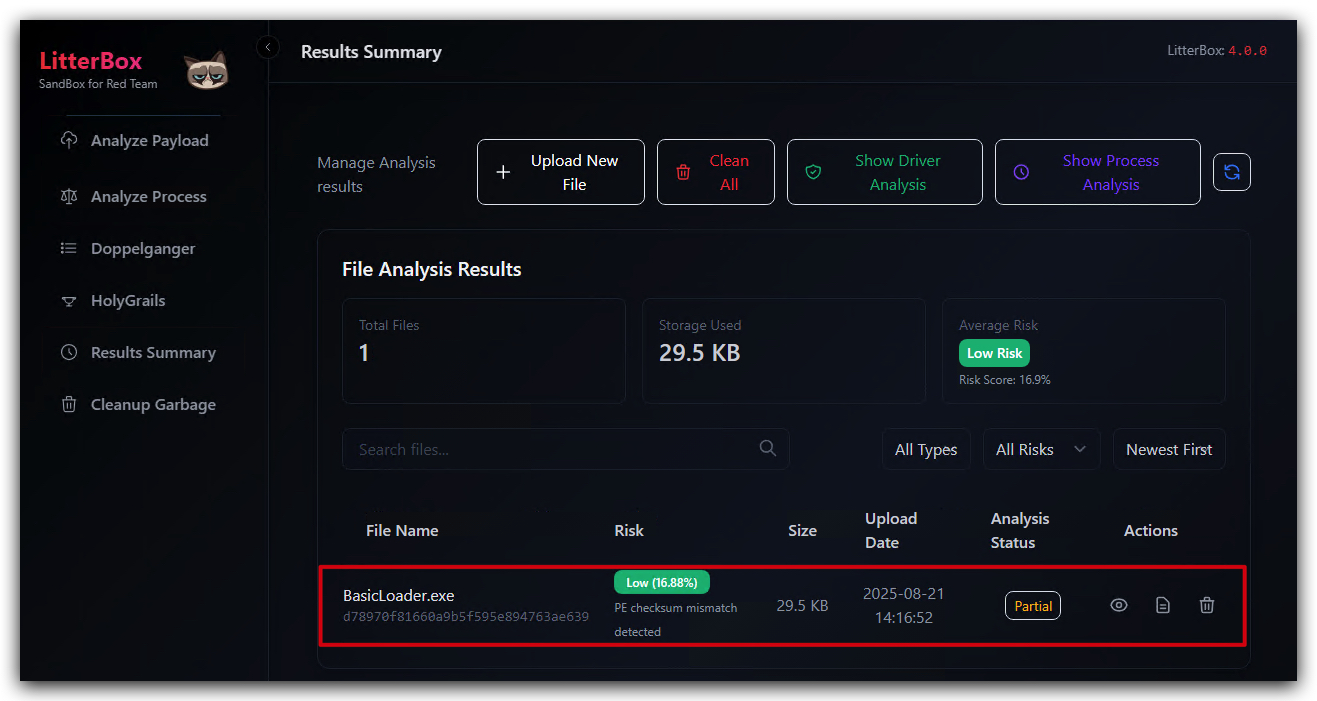Click the Low Risk average badge
The width and height of the screenshot is (1317, 701).
[x=994, y=353]
